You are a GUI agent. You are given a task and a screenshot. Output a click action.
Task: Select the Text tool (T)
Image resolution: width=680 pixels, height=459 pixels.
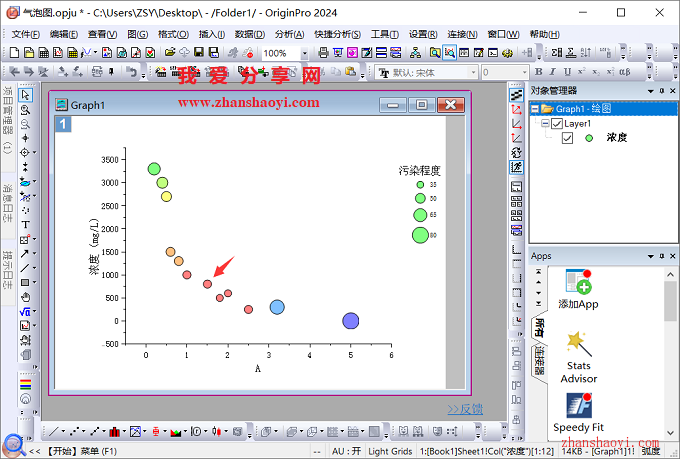click(26, 225)
